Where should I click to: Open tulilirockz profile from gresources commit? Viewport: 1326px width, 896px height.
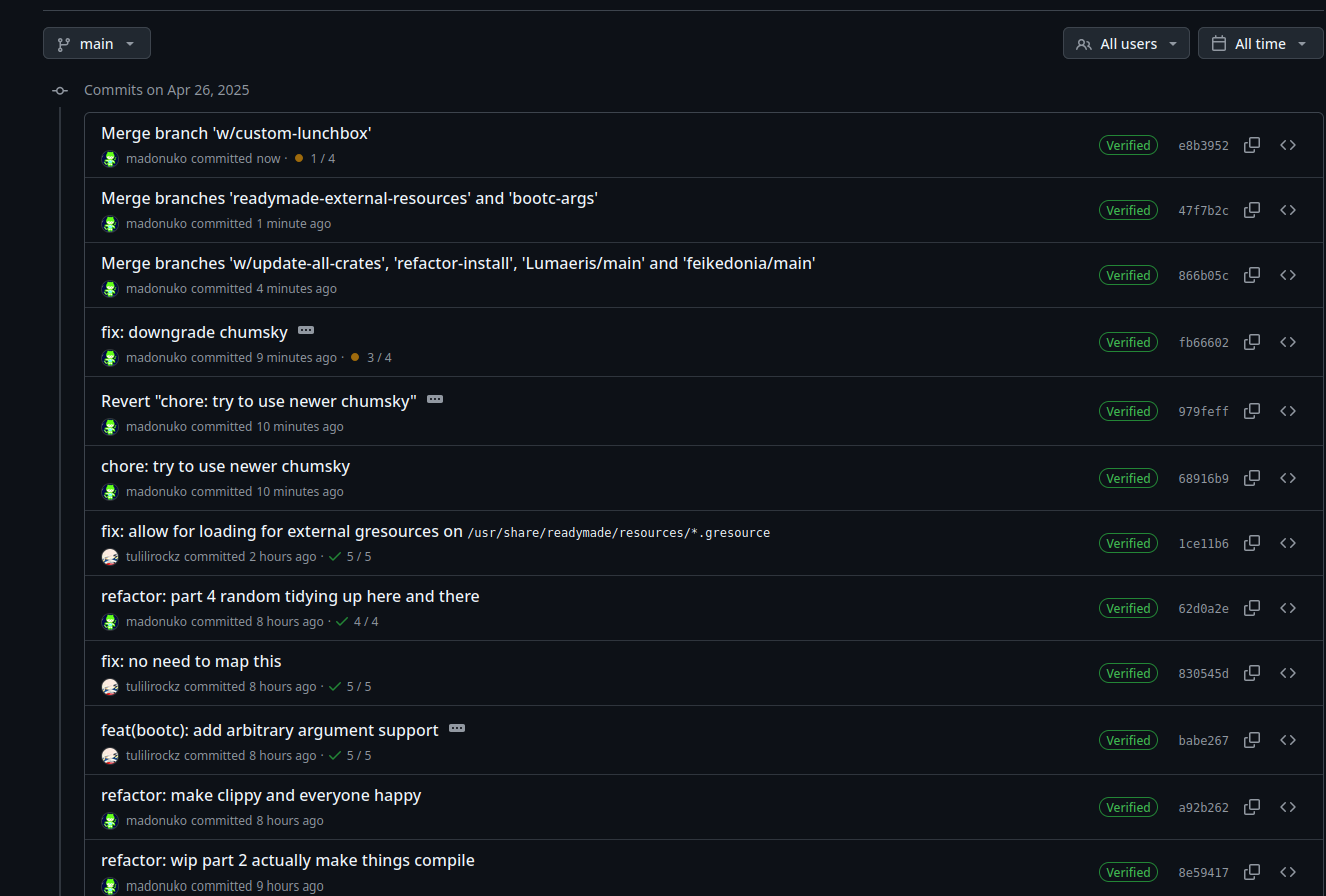(x=153, y=557)
